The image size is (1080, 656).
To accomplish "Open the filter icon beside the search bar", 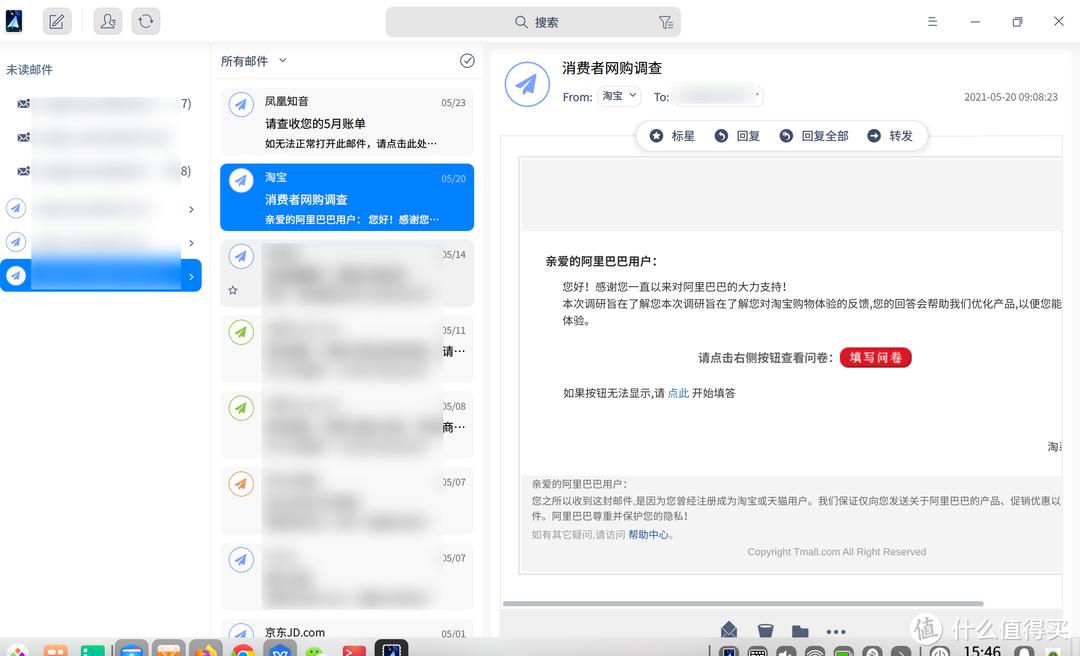I will tap(664, 21).
